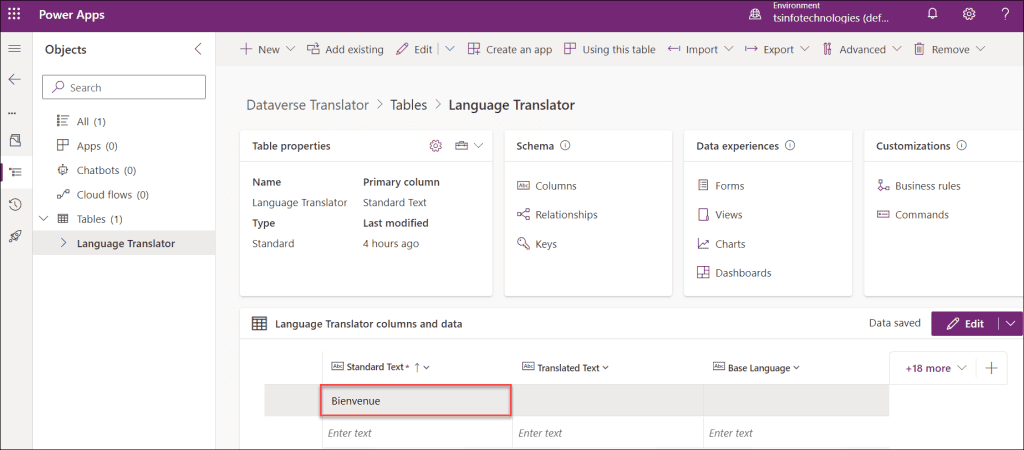Click in the Objects search box
Screen dimensions: 1024x450
[124, 88]
